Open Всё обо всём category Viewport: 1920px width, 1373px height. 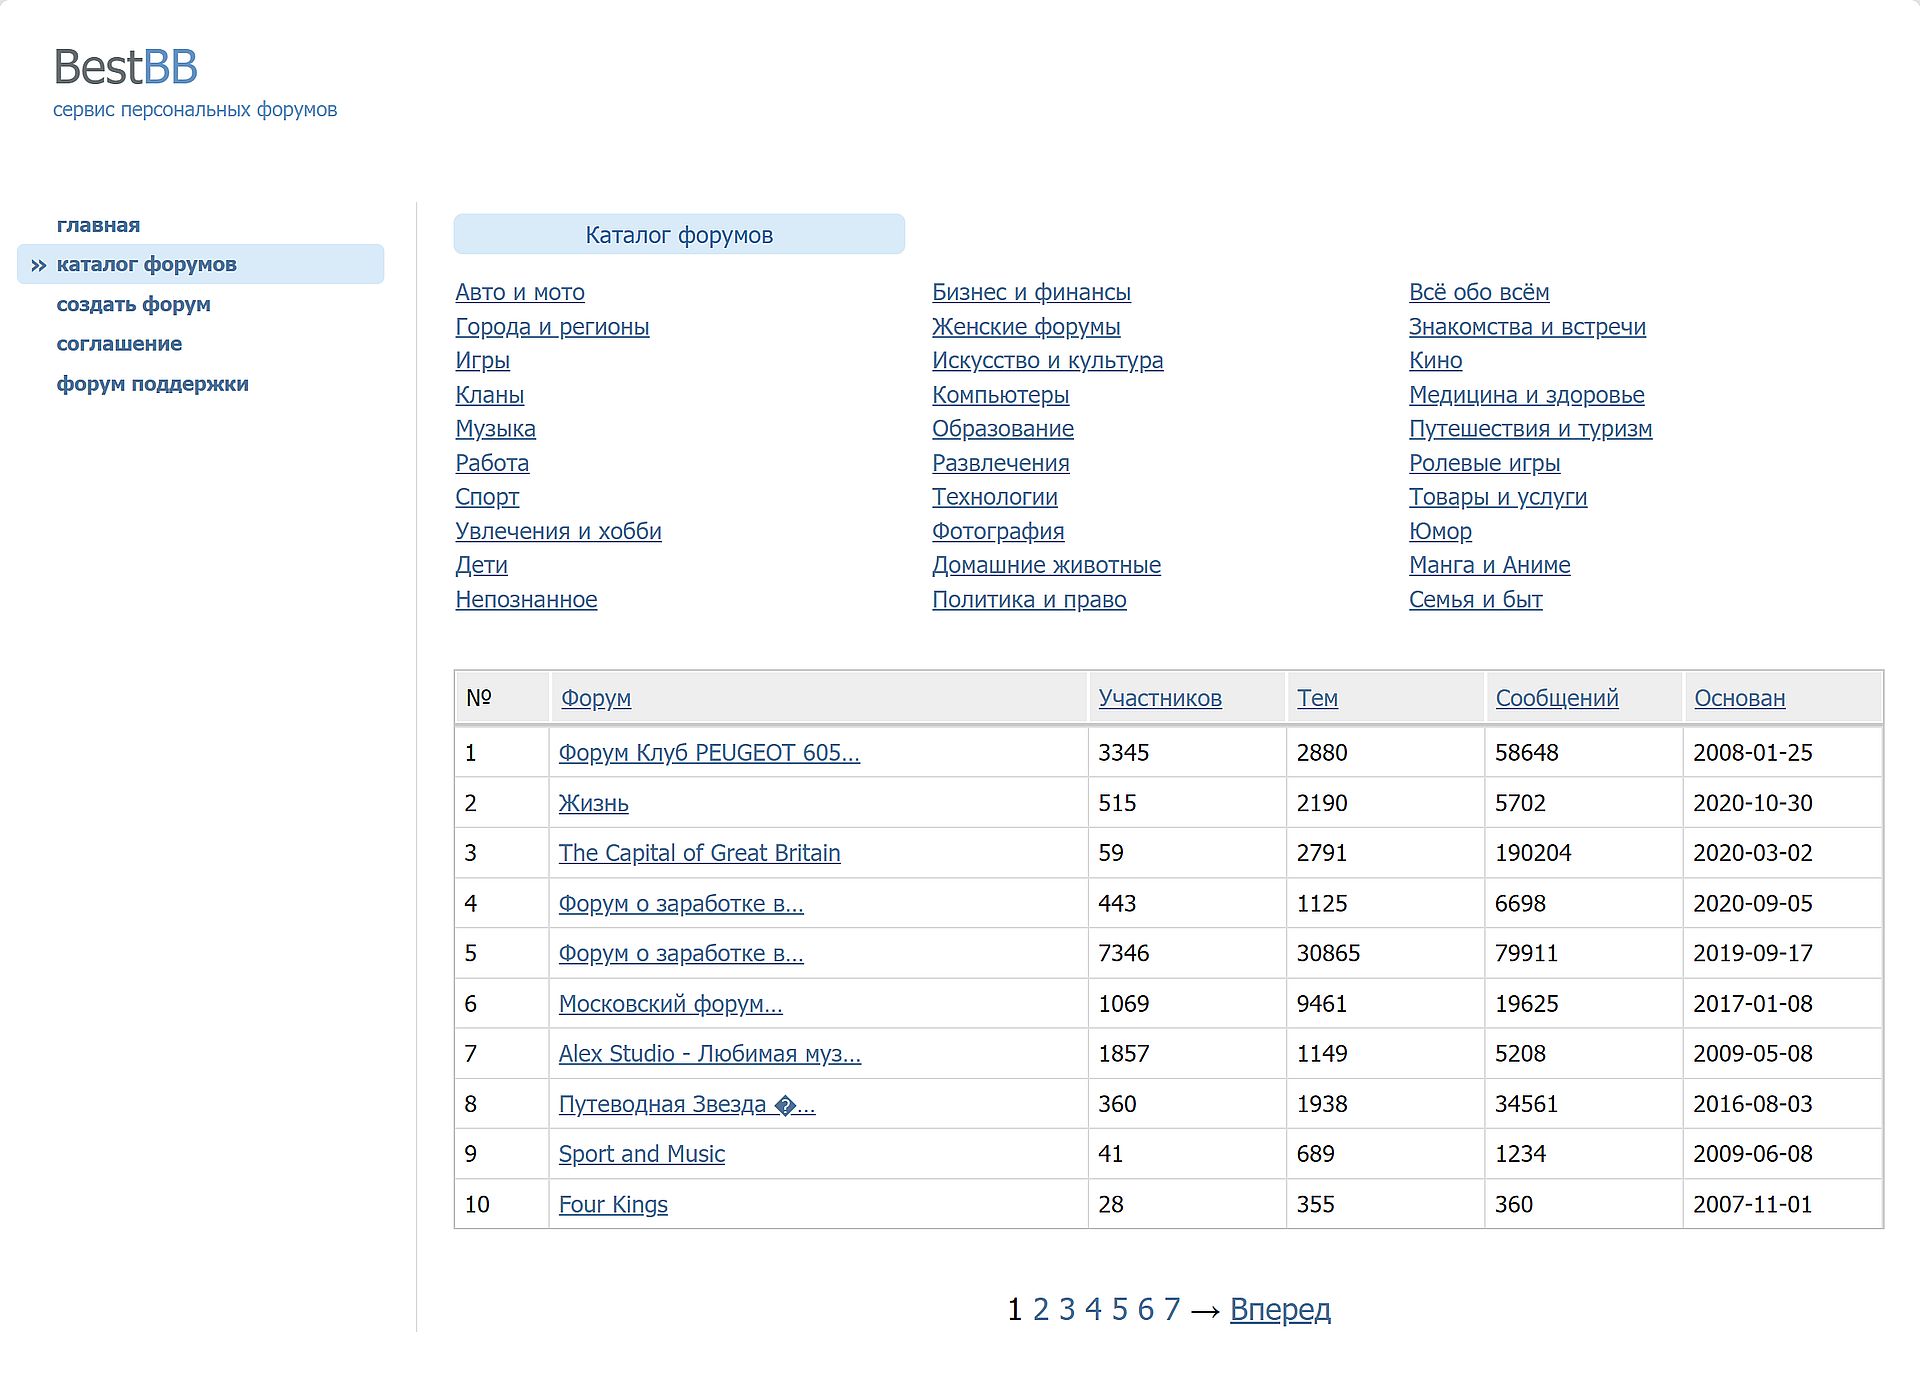[x=1479, y=292]
